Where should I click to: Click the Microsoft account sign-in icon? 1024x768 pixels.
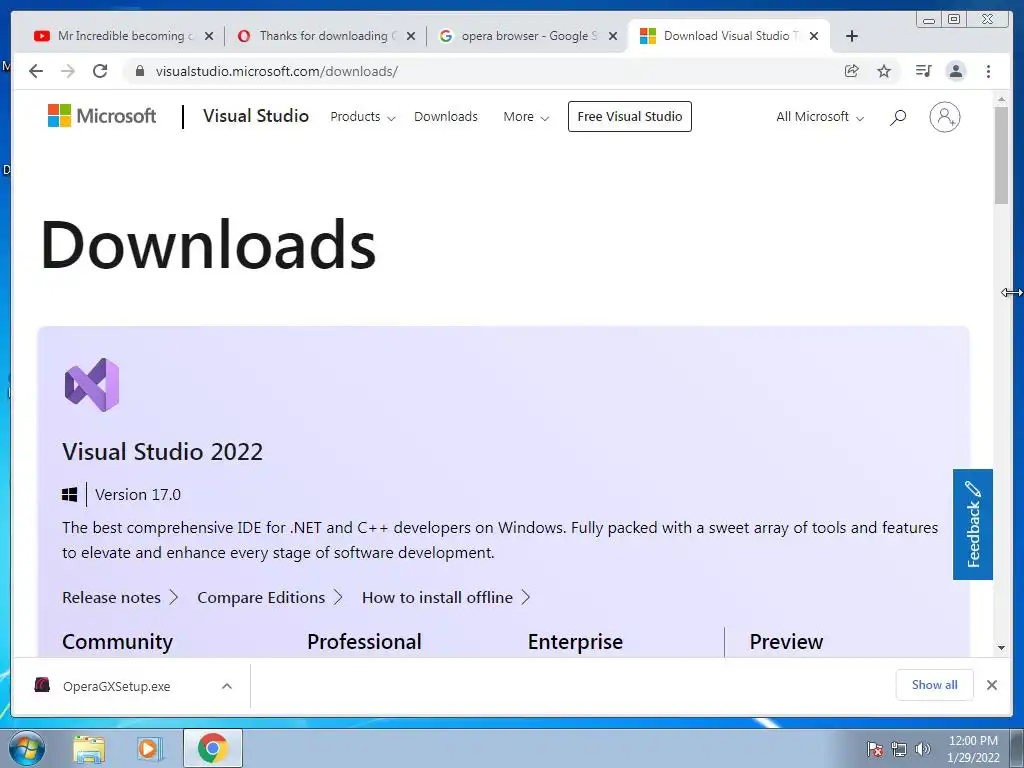pyautogui.click(x=945, y=118)
